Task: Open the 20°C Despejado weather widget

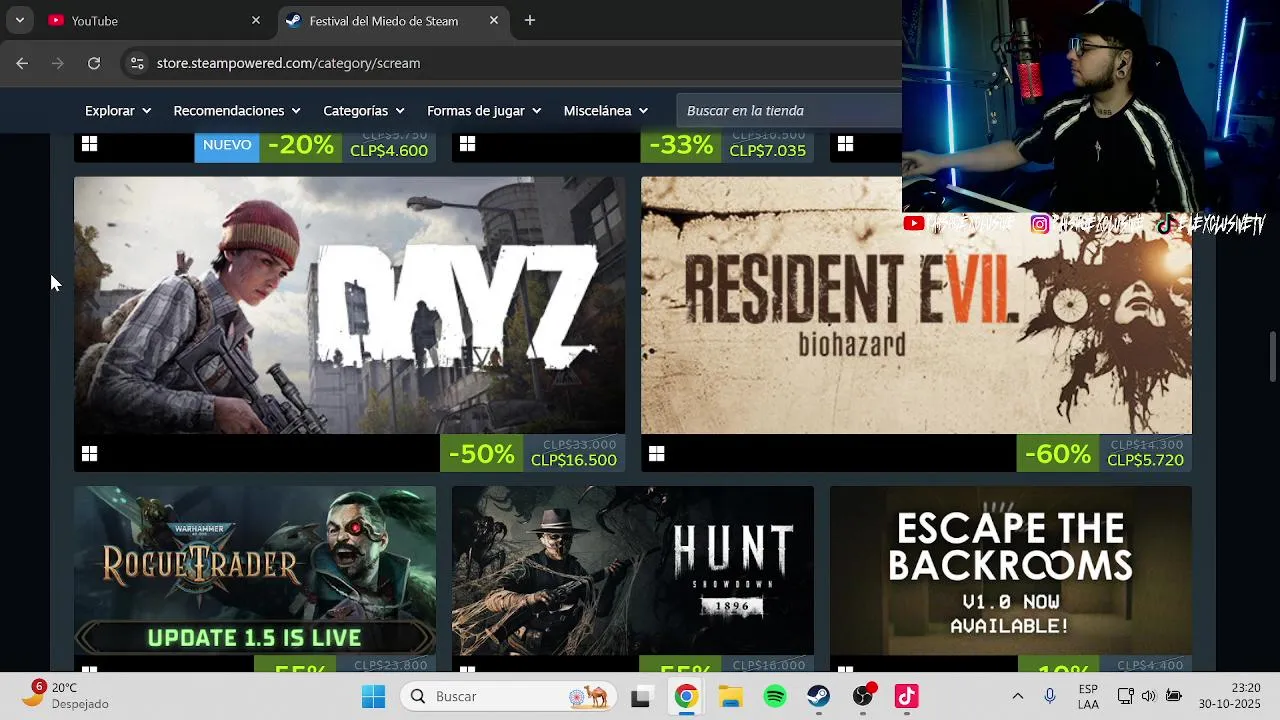Action: coord(66,696)
